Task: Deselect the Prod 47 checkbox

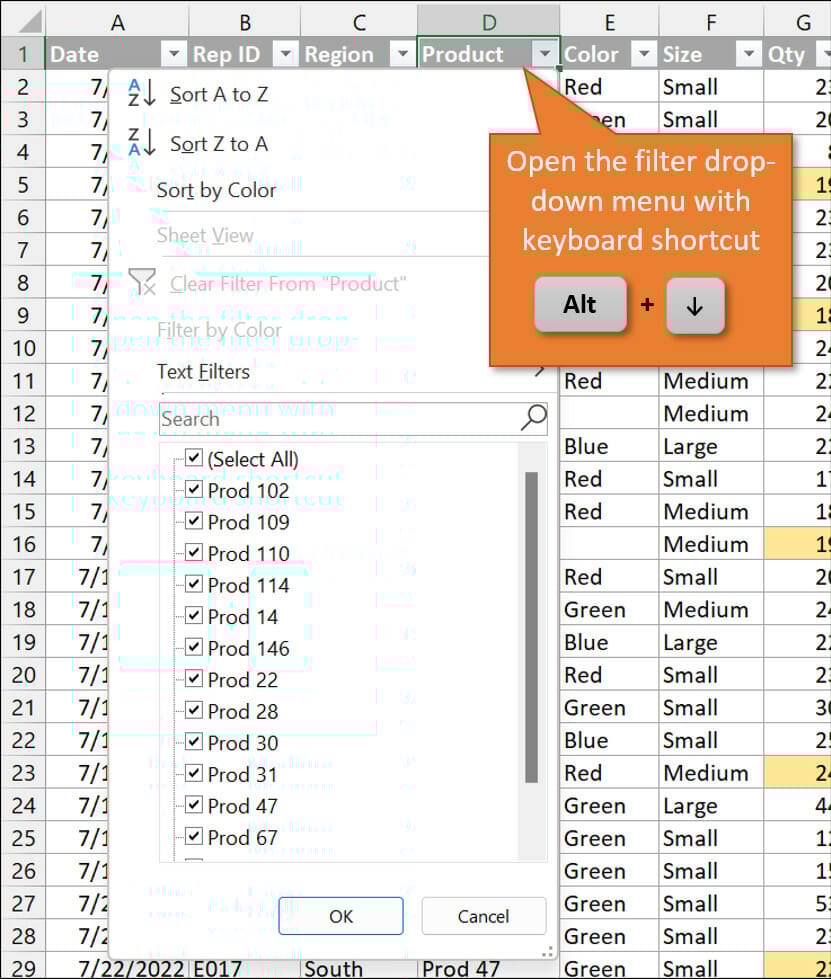Action: point(194,806)
